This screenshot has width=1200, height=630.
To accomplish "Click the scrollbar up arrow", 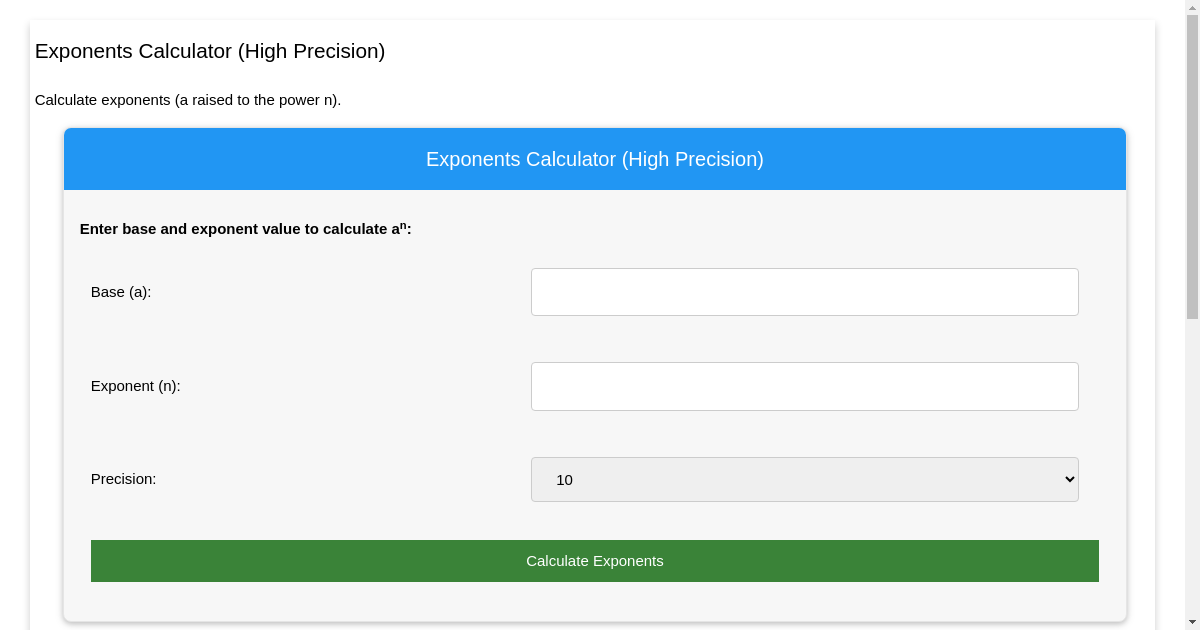I will pos(1191,7).
